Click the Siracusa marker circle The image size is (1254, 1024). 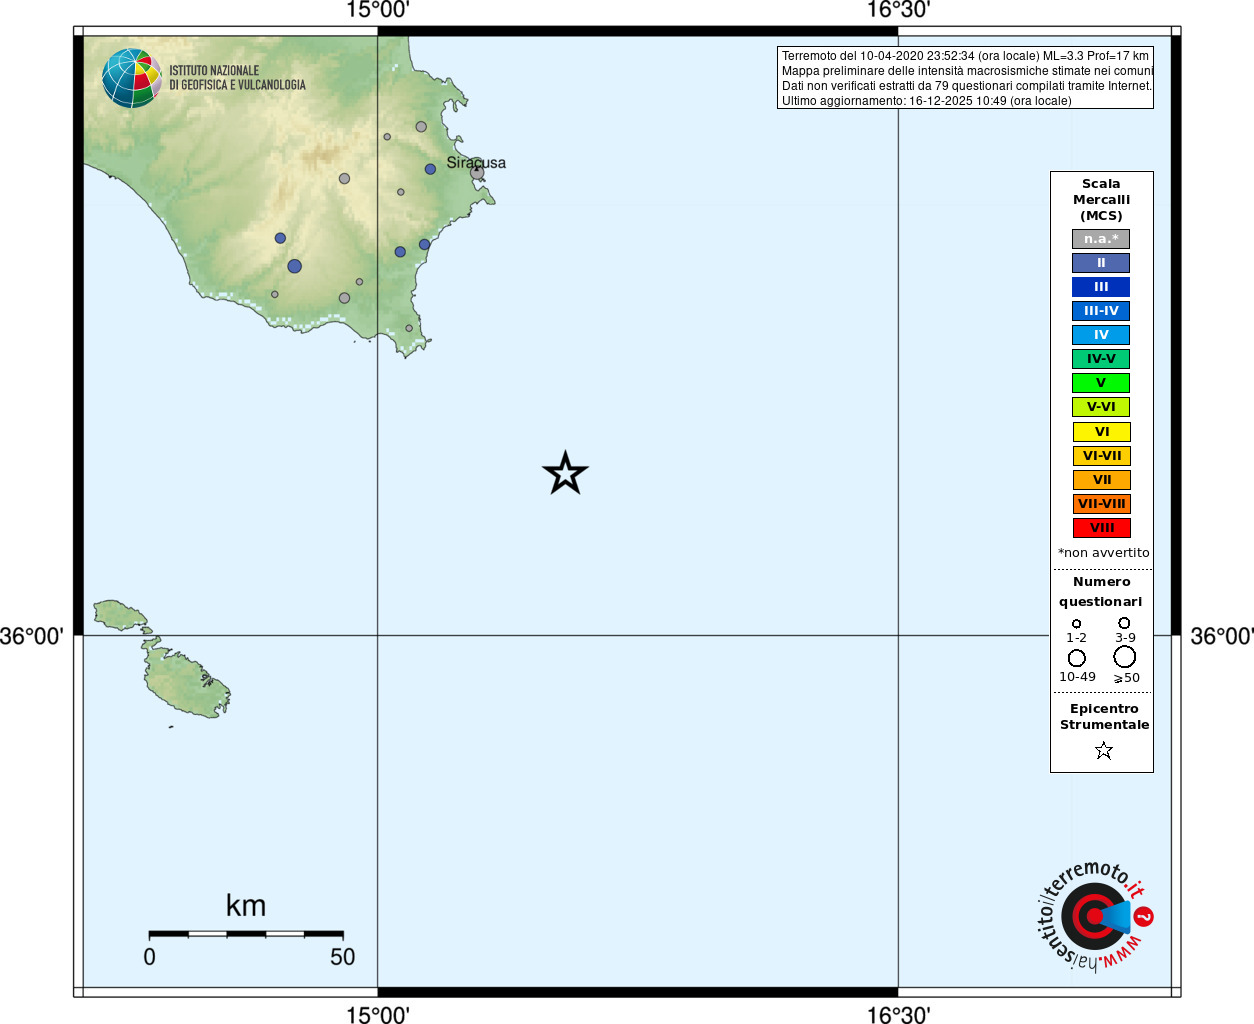477,172
